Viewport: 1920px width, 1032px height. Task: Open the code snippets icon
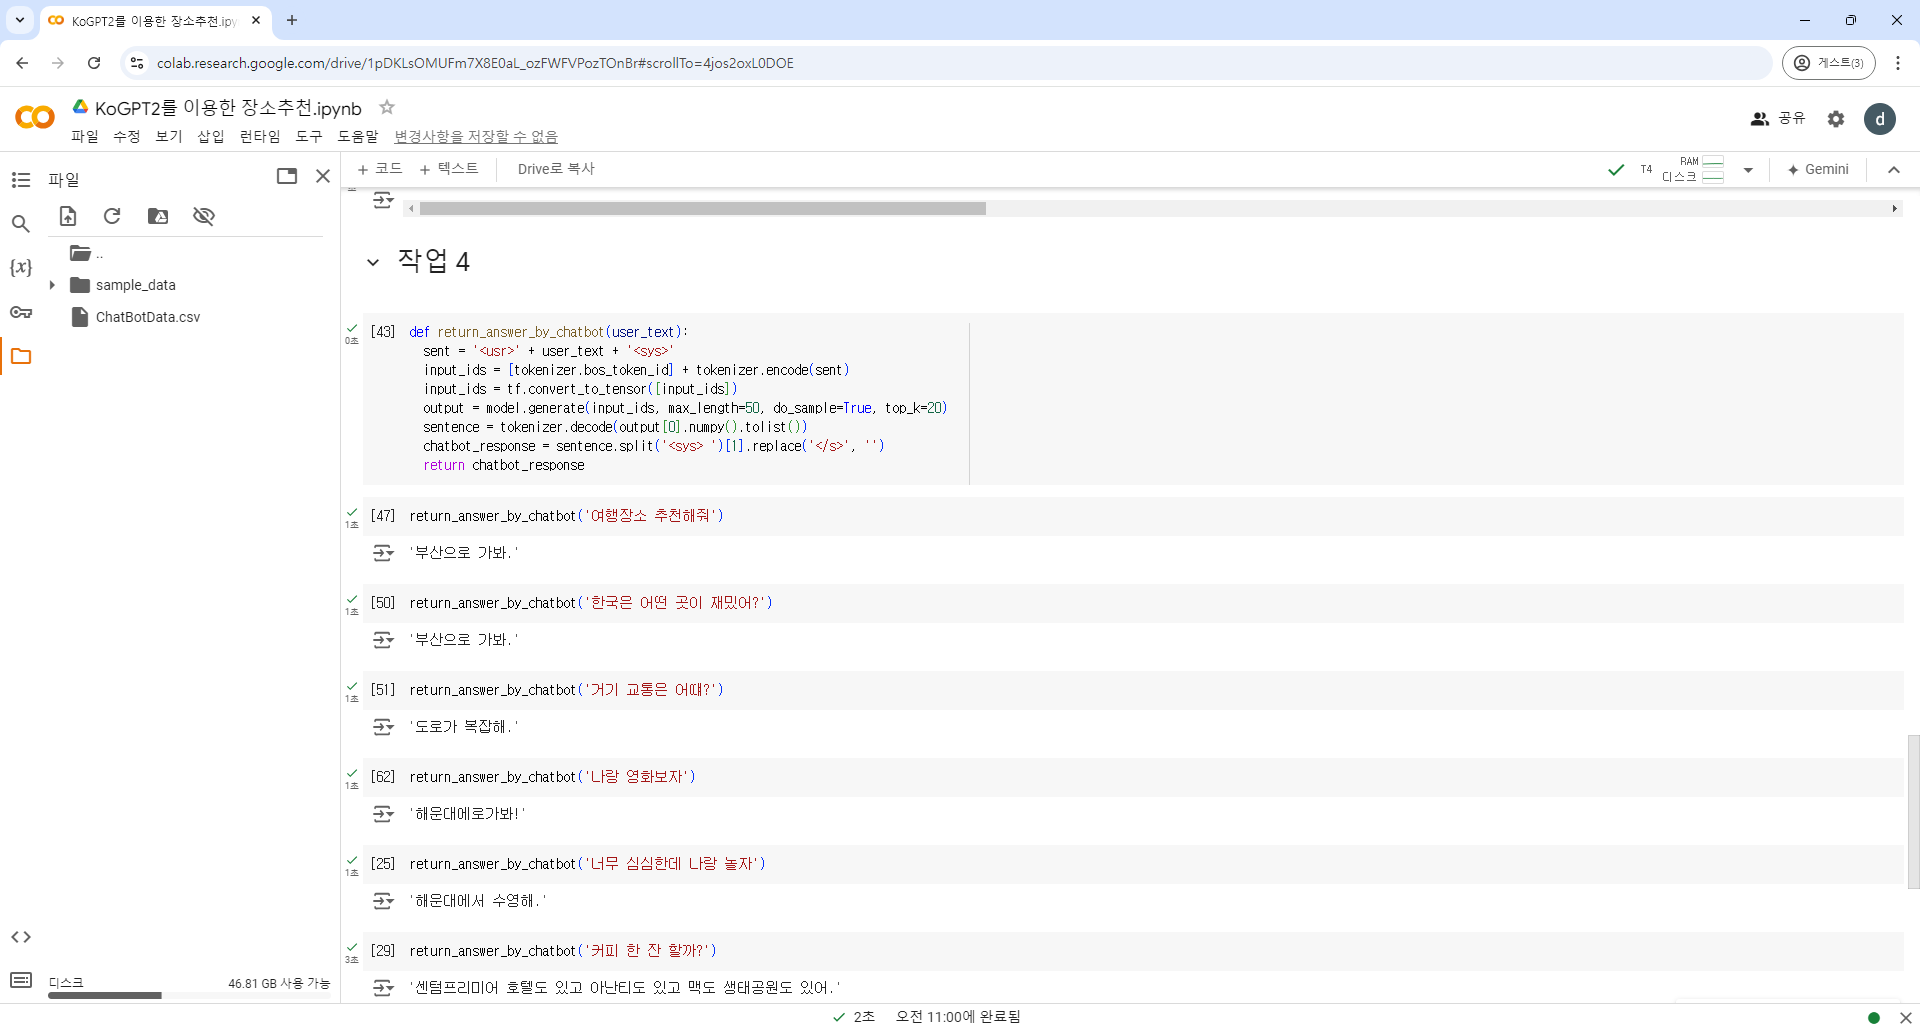(21, 937)
